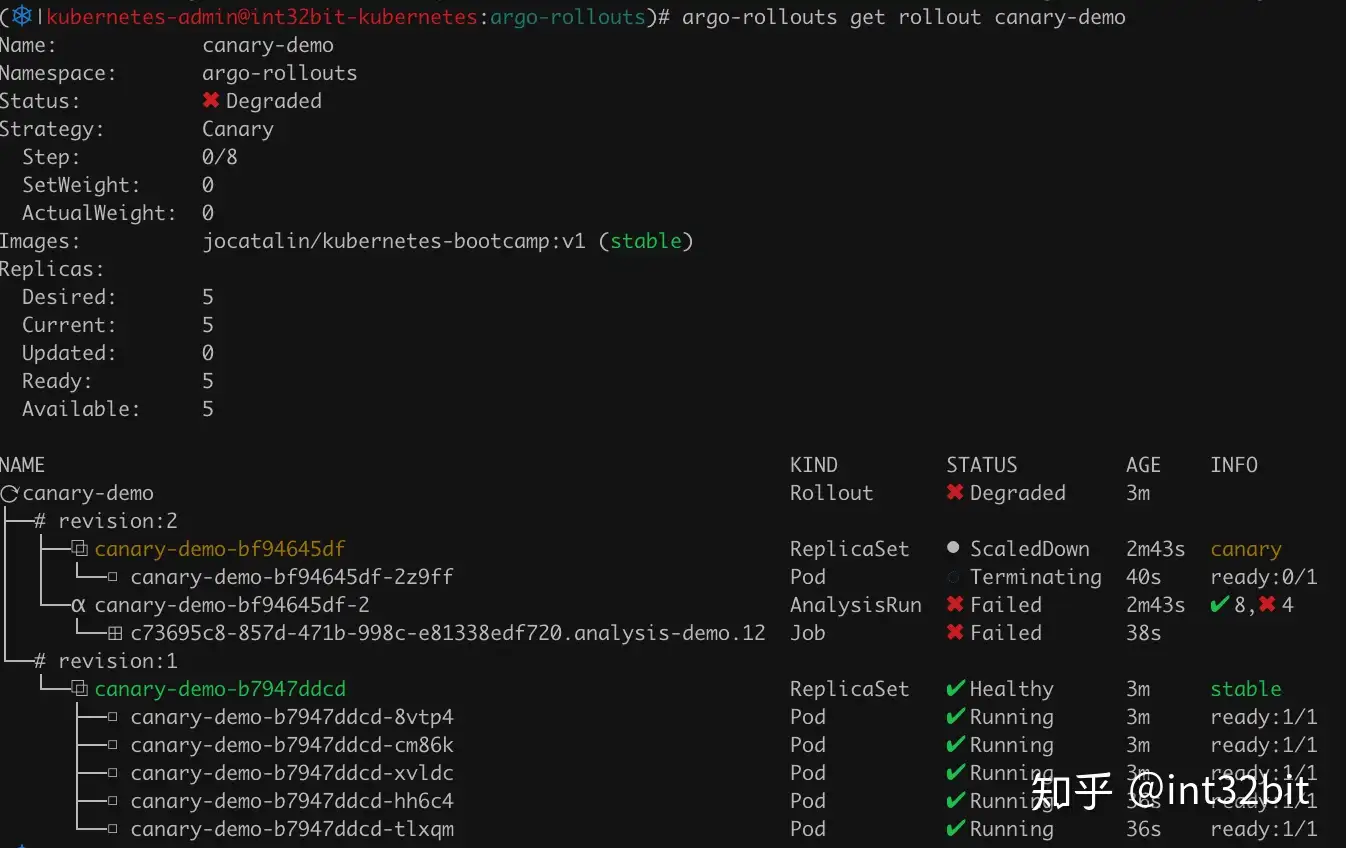The image size is (1346, 848).
Task: Click the green check for the tlxqm Running pod
Action: (x=955, y=829)
